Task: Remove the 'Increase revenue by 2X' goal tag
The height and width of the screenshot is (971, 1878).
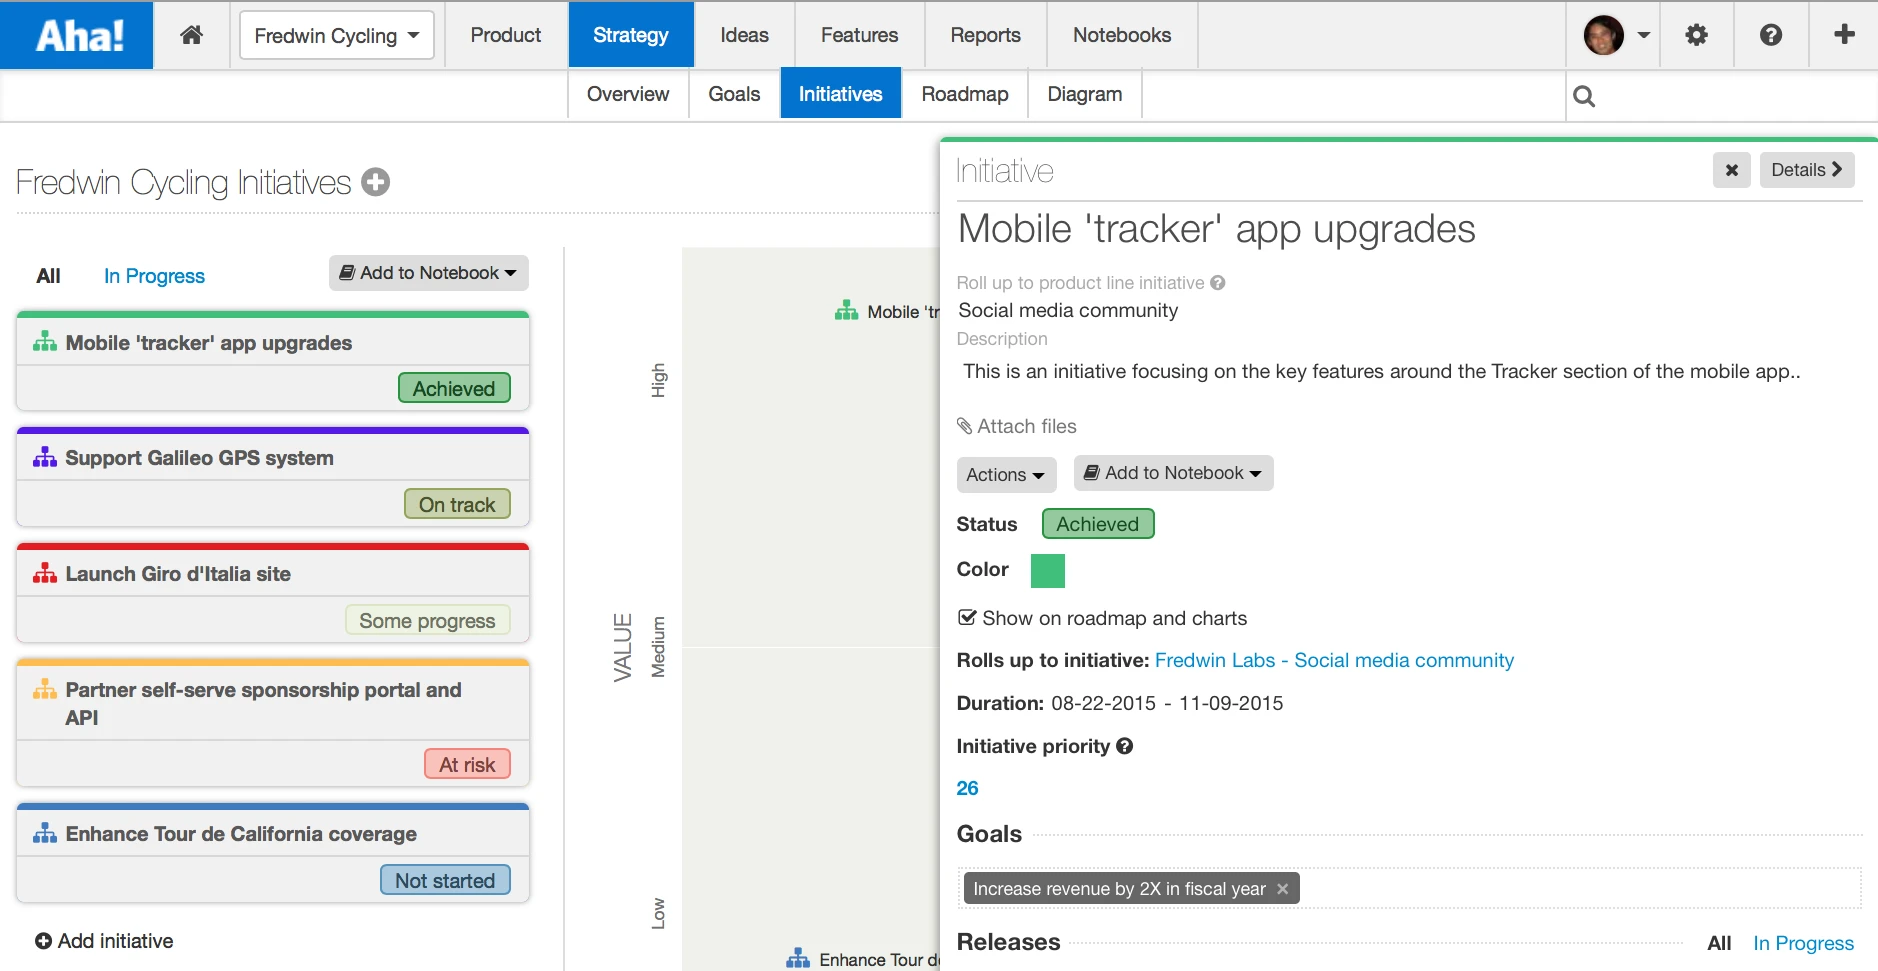Action: [1282, 889]
